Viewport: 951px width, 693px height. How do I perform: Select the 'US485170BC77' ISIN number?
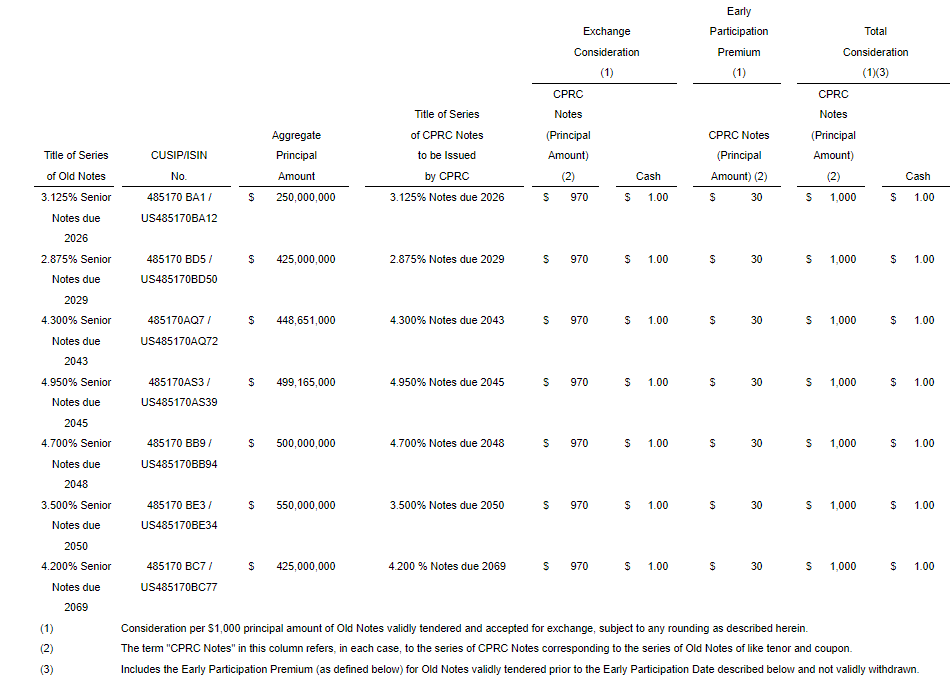pos(179,588)
